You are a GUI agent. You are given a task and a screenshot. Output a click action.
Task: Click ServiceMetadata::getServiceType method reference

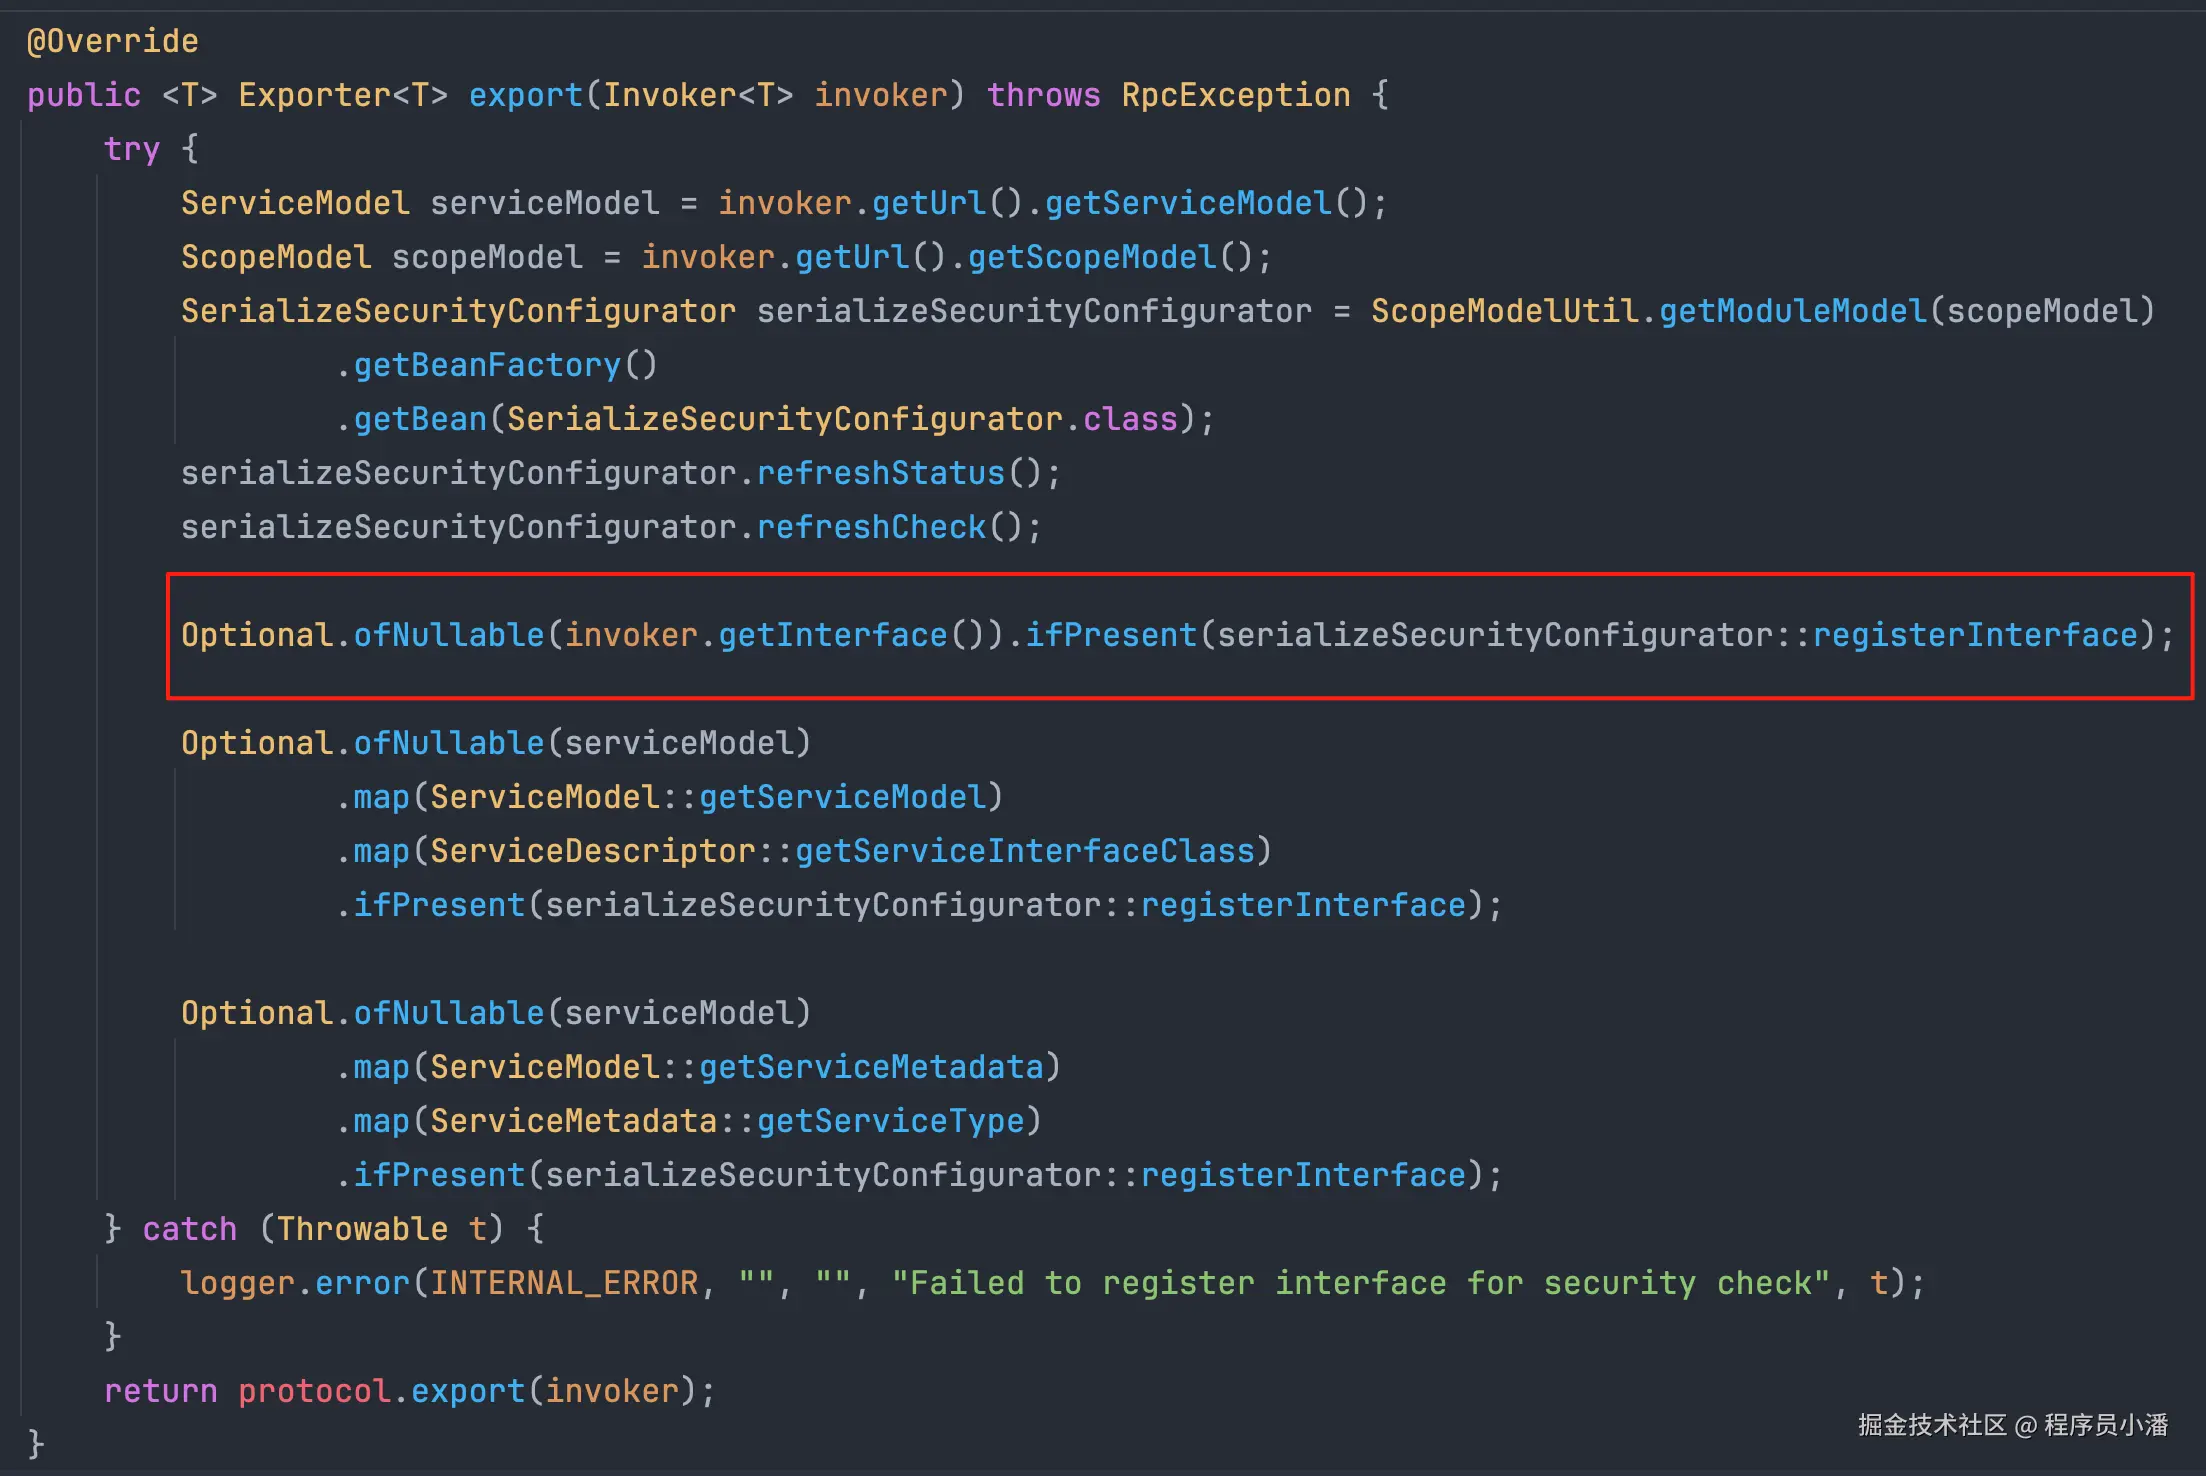click(x=727, y=1121)
